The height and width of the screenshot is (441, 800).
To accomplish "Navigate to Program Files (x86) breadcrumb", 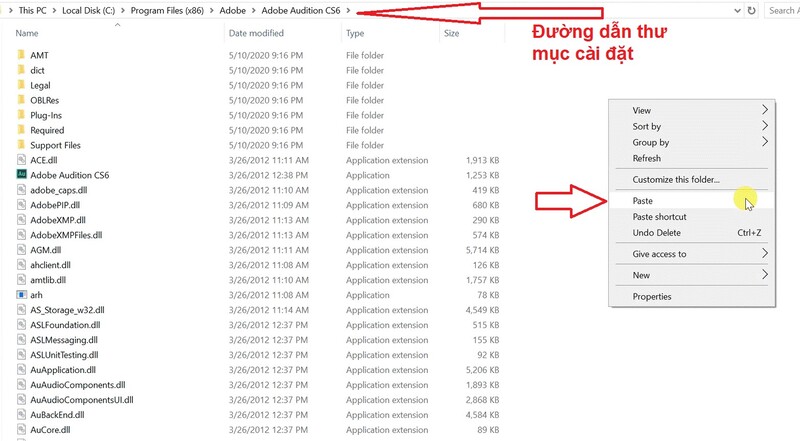I will [x=167, y=10].
